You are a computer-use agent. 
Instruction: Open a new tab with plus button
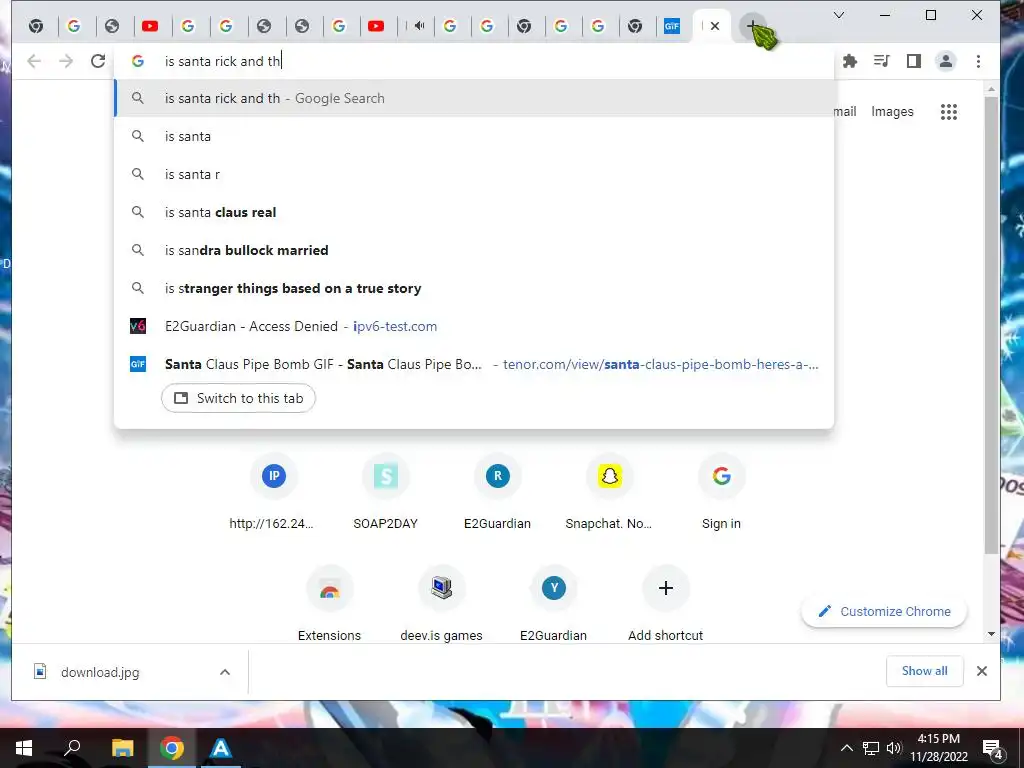(752, 26)
